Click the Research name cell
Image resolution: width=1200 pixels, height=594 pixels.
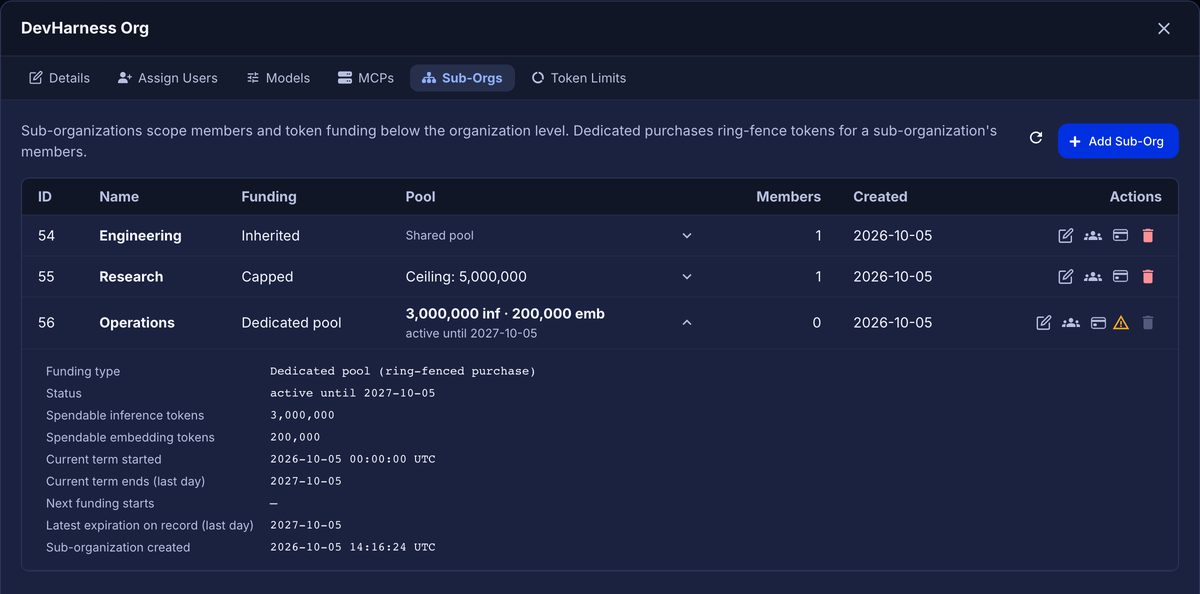(x=131, y=277)
